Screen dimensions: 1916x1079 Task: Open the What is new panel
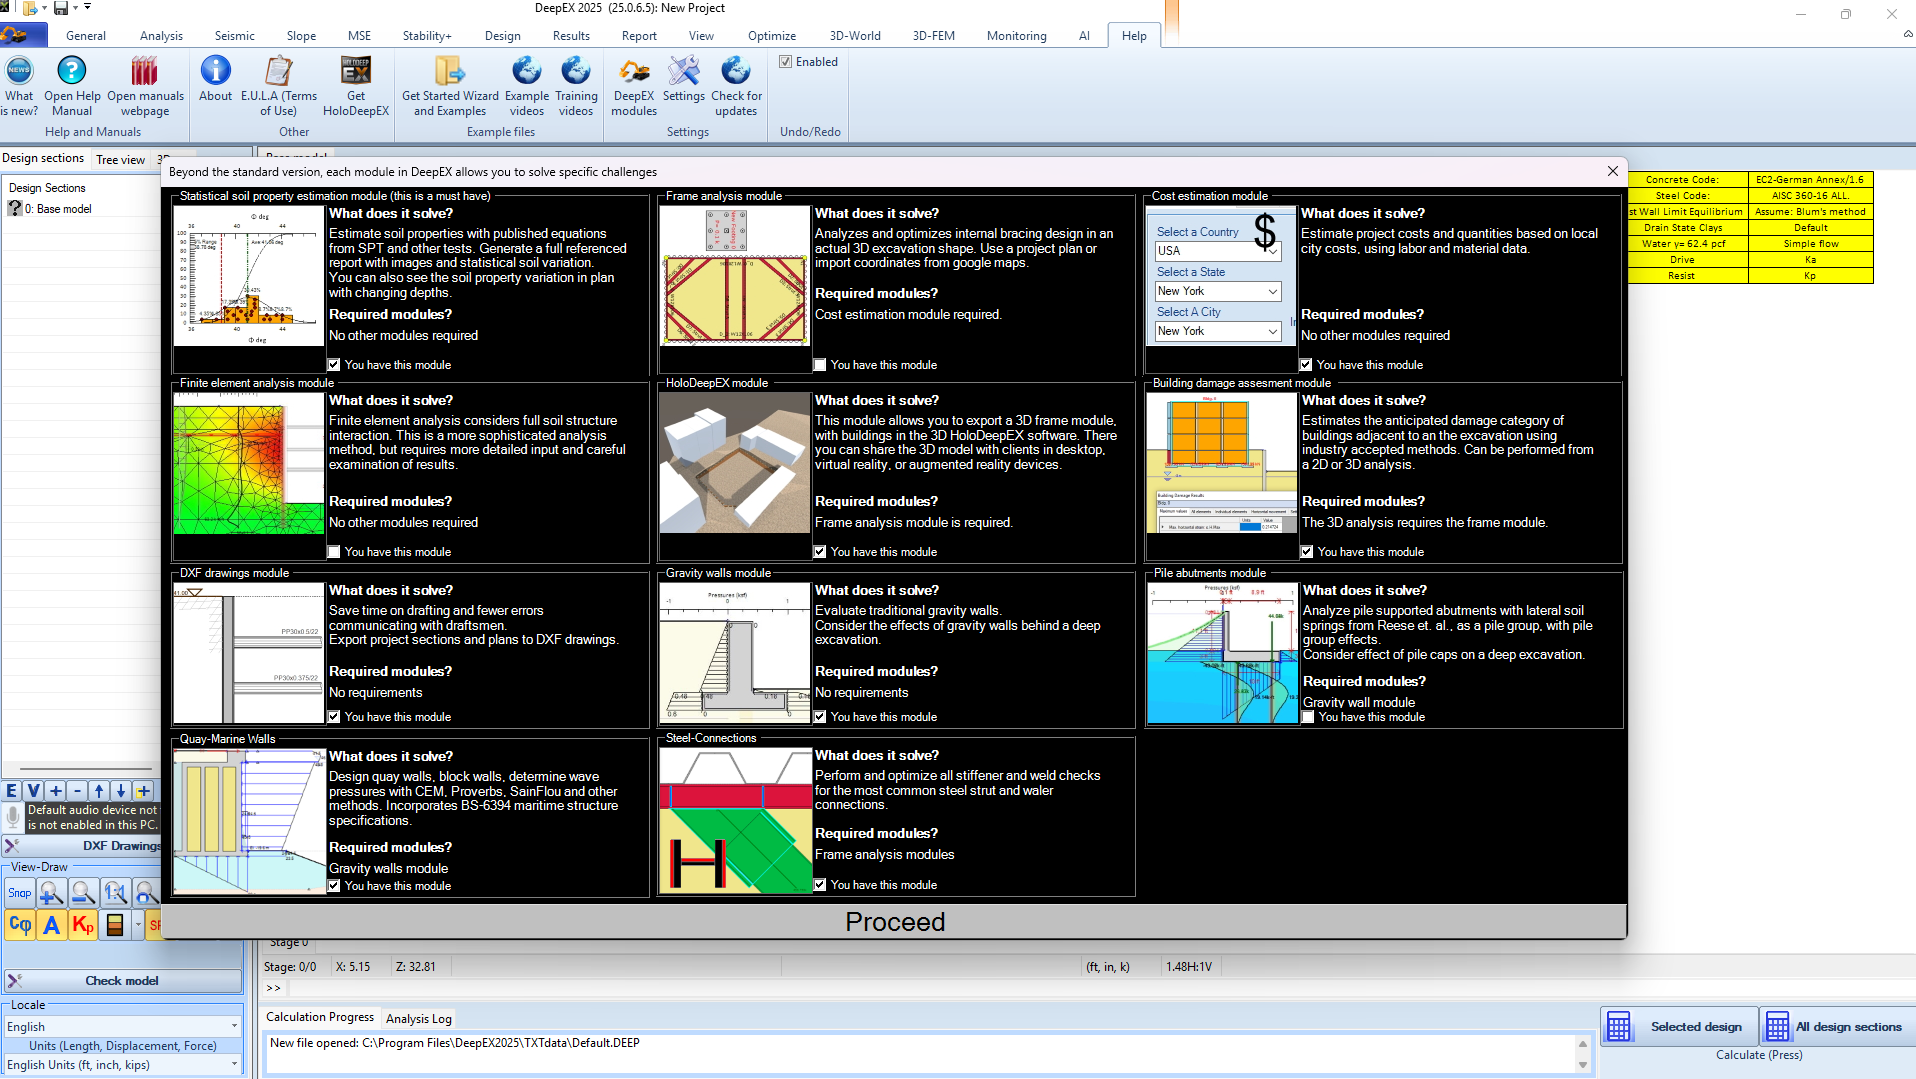(x=19, y=86)
